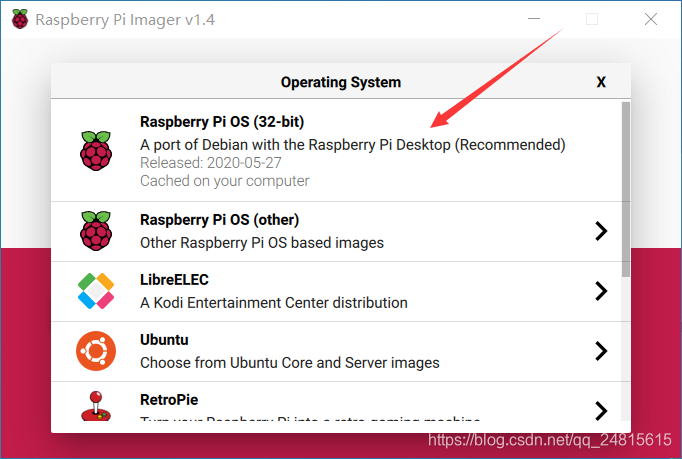
Task: Click 'A Kodi Entertainment Center distribution' text
Action: click(274, 303)
